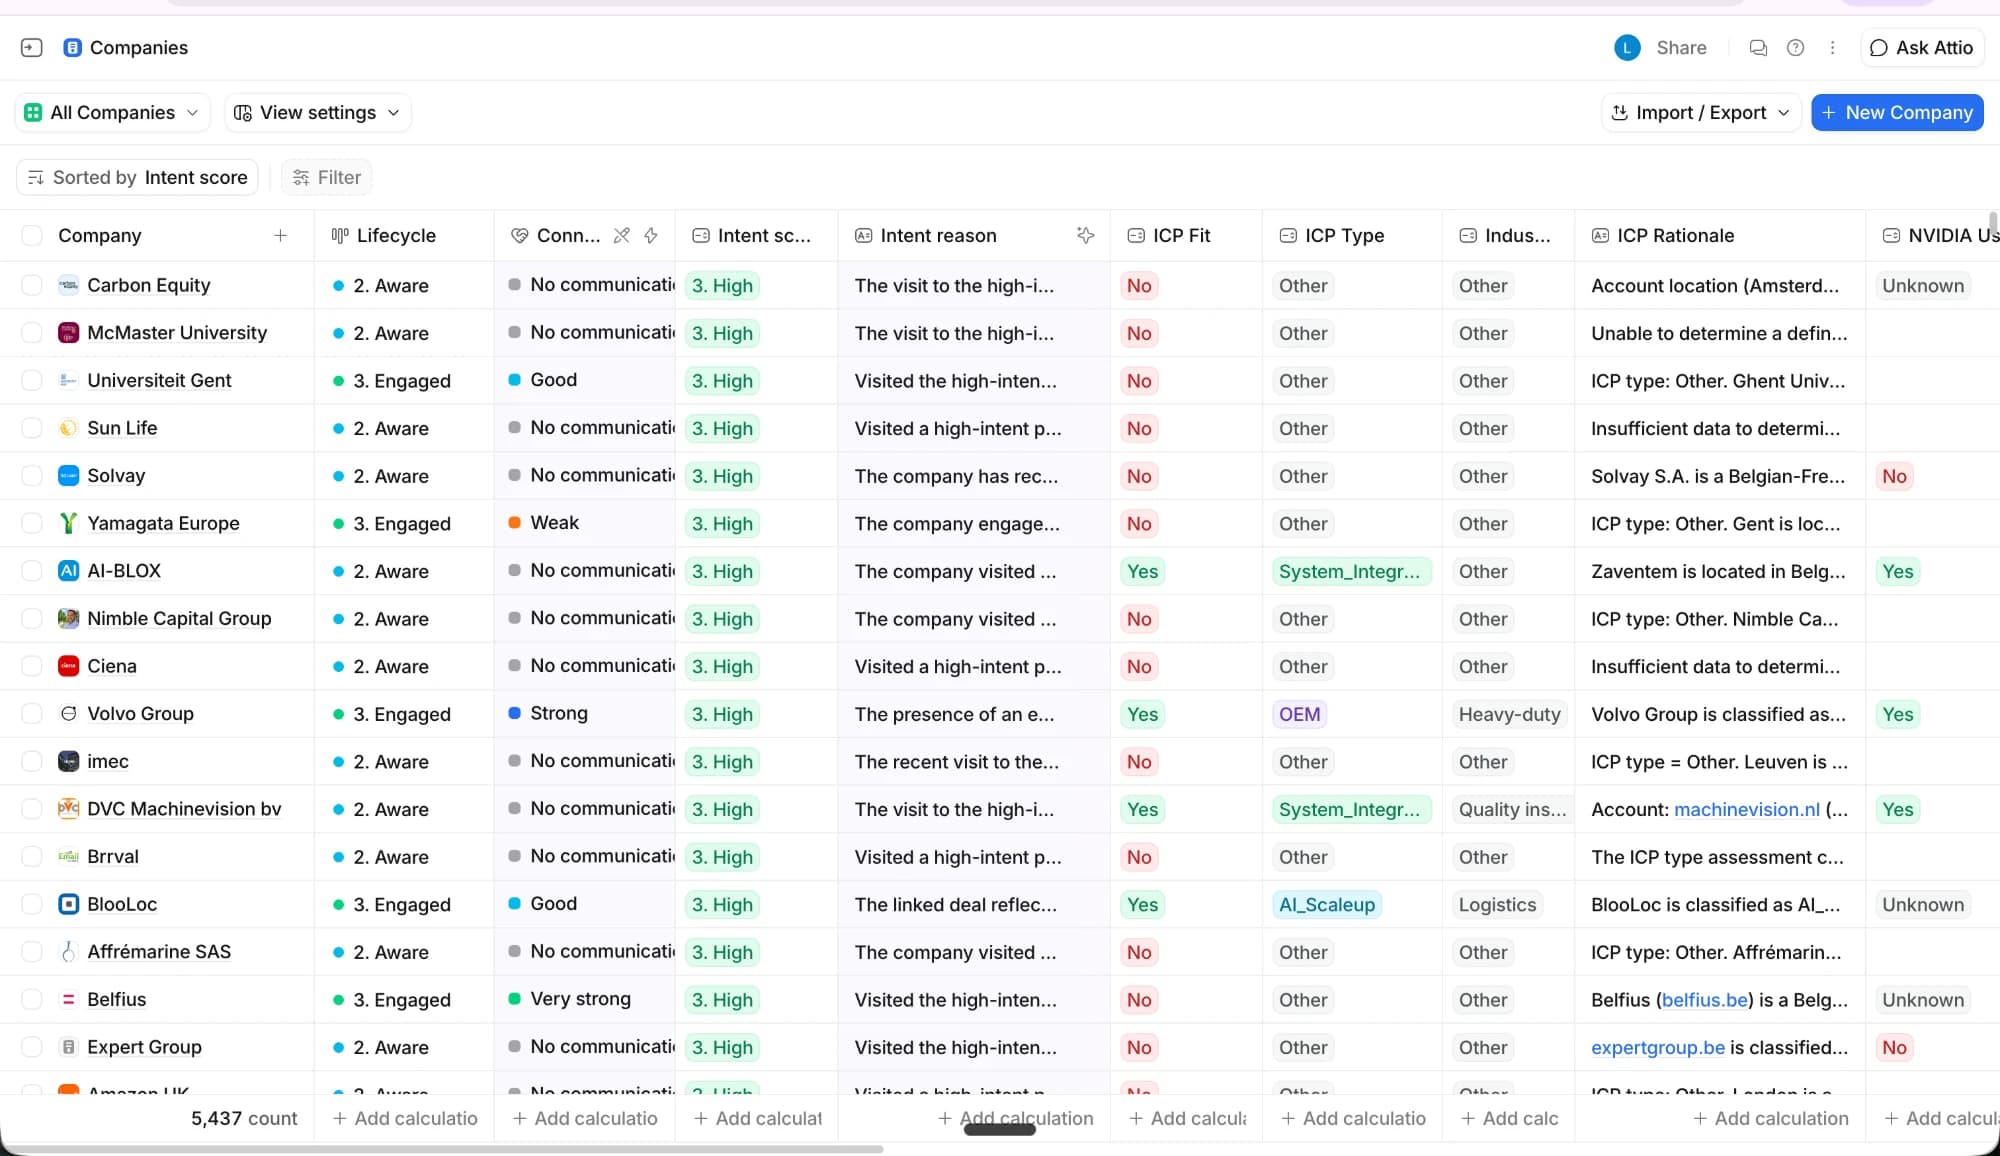Click the AI sparkle icon in Intent reason header
The image size is (2000, 1156).
(1085, 235)
